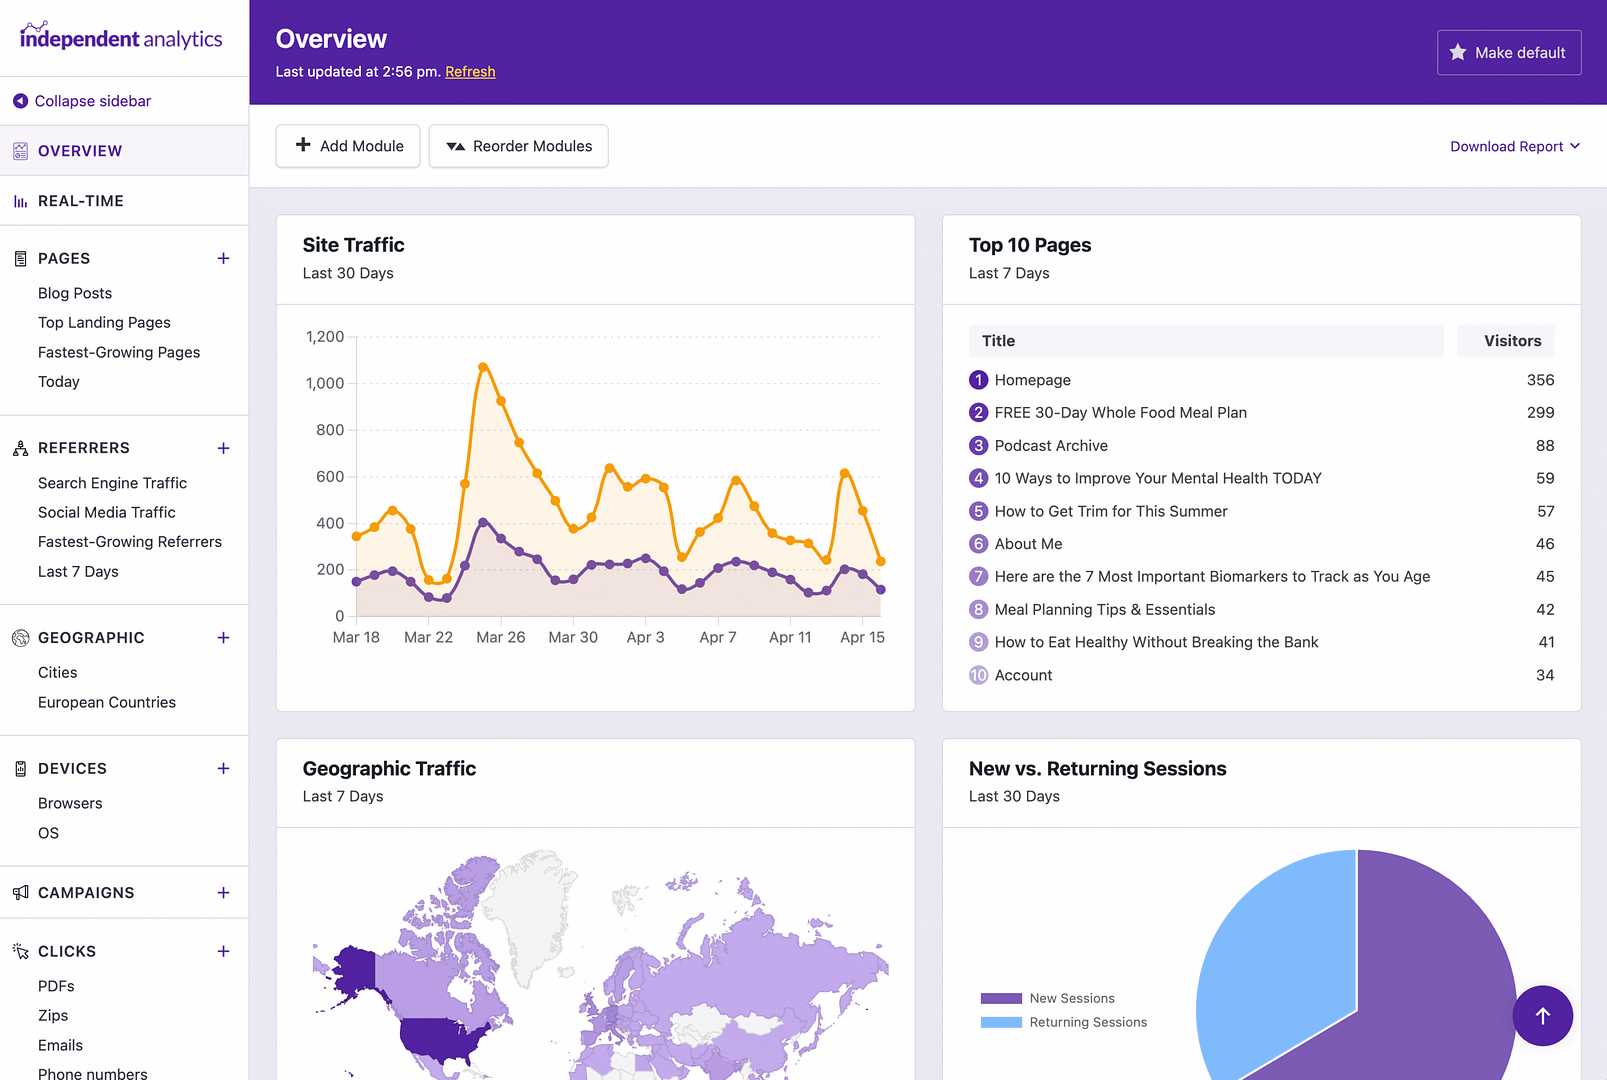Select the Geographic globe icon
This screenshot has width=1607, height=1080.
pos(20,637)
